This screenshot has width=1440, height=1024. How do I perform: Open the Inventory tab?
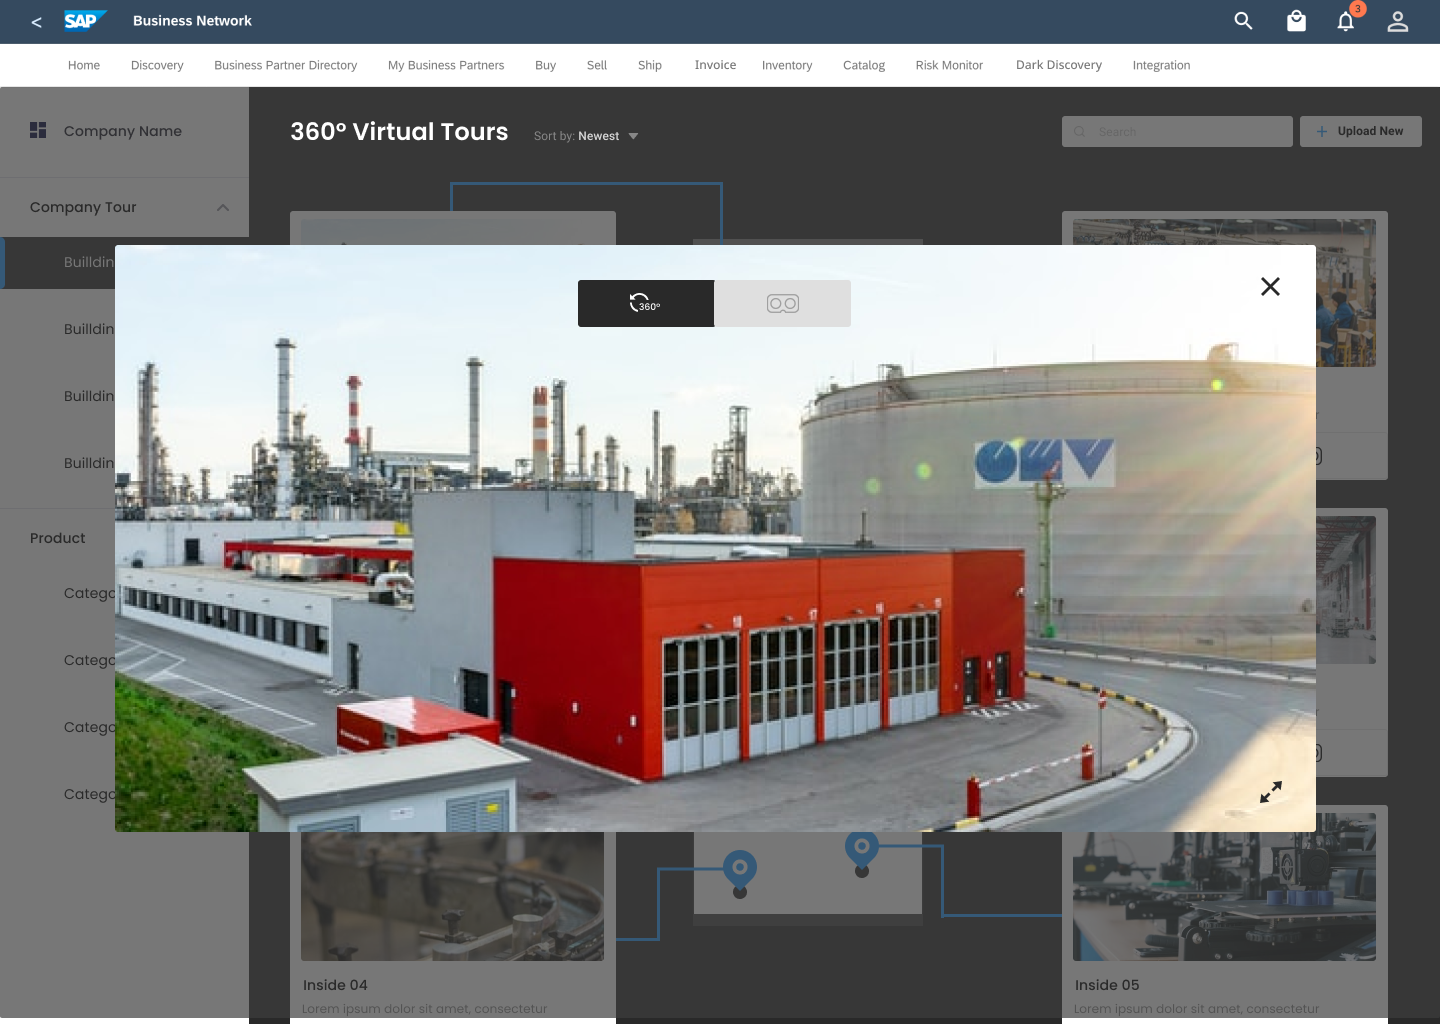pos(787,65)
